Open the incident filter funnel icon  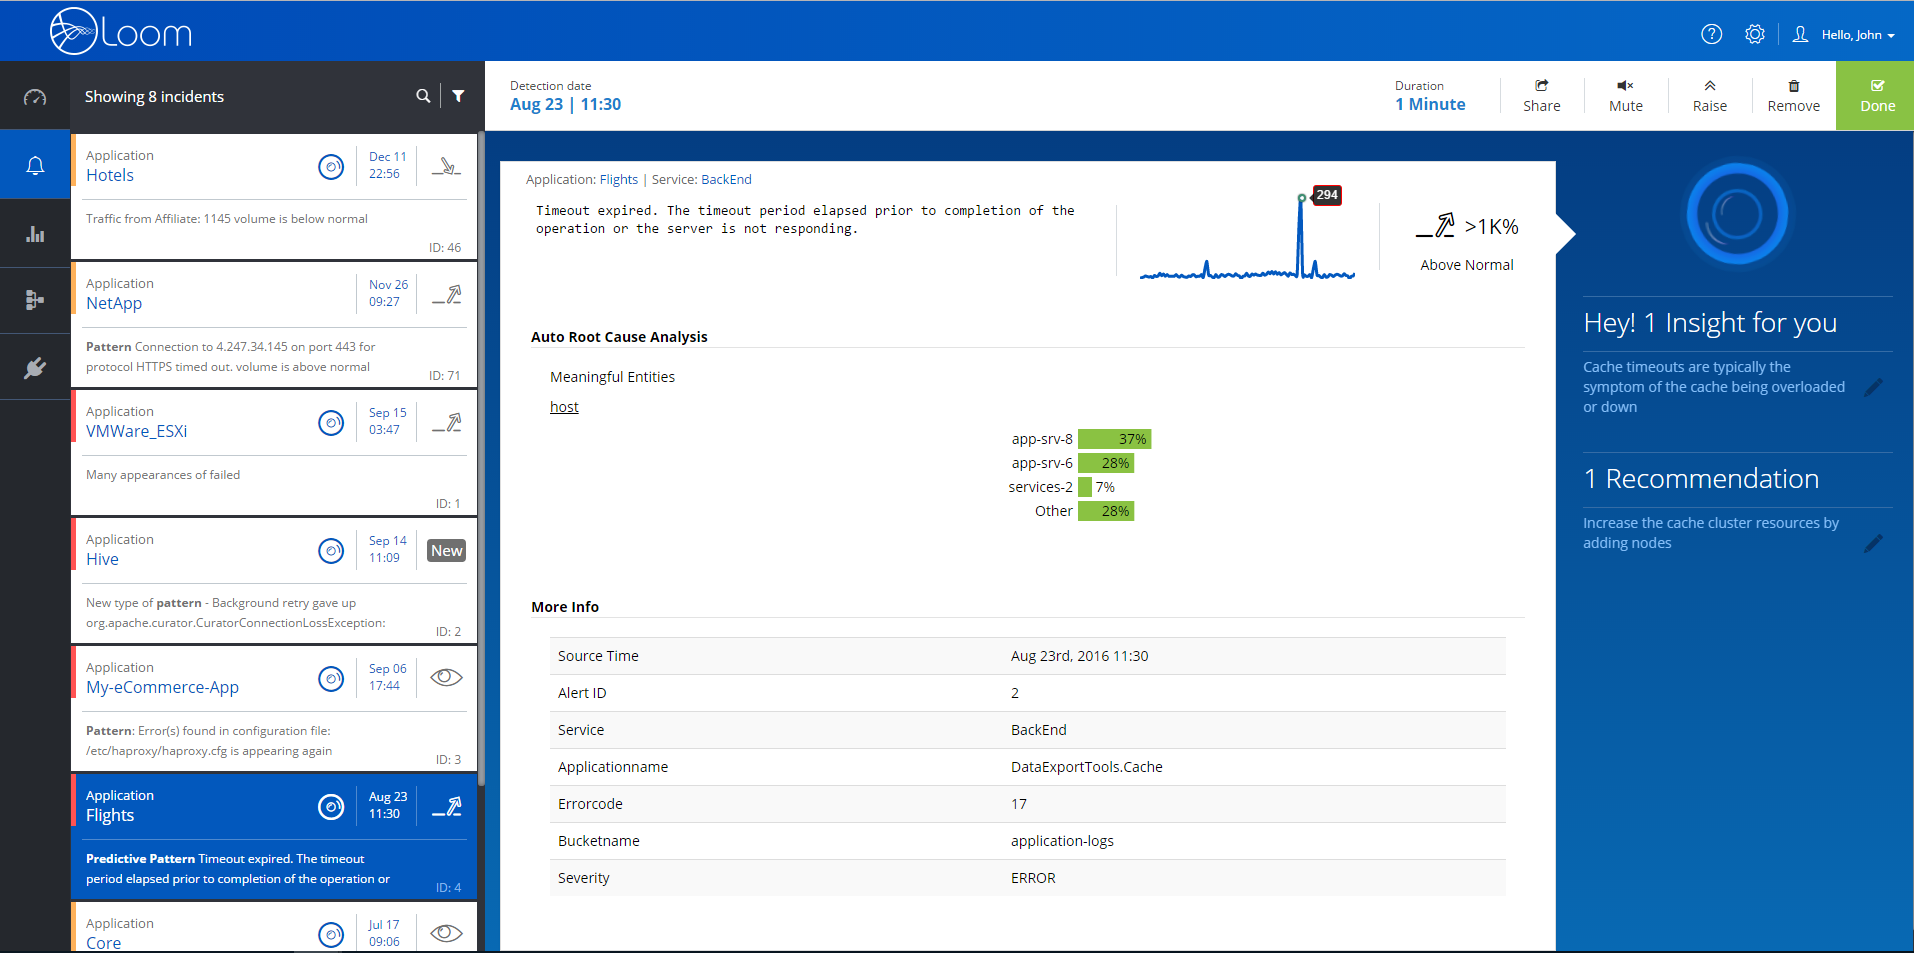click(x=458, y=96)
